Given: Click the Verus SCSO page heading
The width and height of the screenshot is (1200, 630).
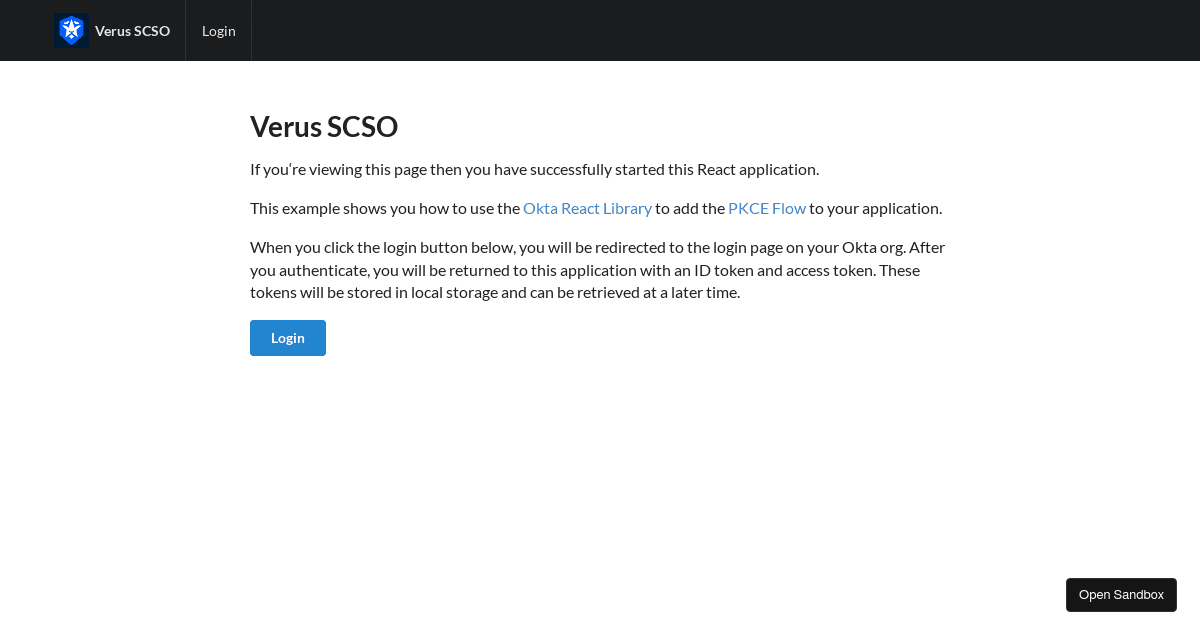Looking at the screenshot, I should point(324,126).
